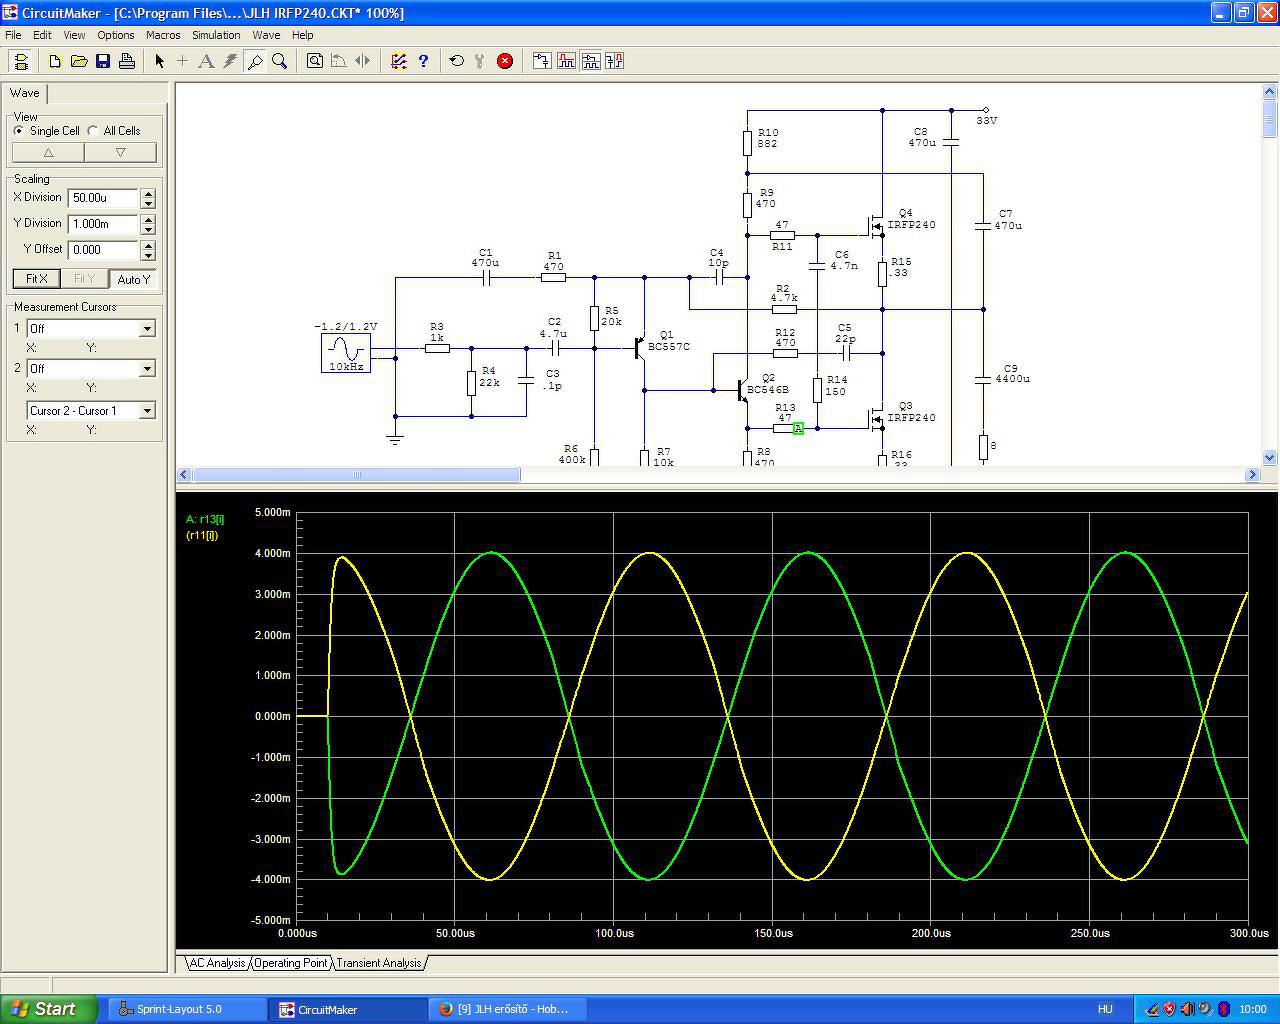
Task: Toggle the Auto Y button
Action: [134, 279]
